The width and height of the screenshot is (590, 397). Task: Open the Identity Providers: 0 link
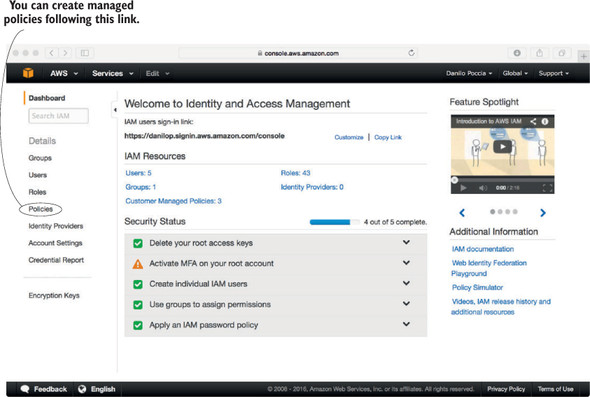(x=312, y=187)
